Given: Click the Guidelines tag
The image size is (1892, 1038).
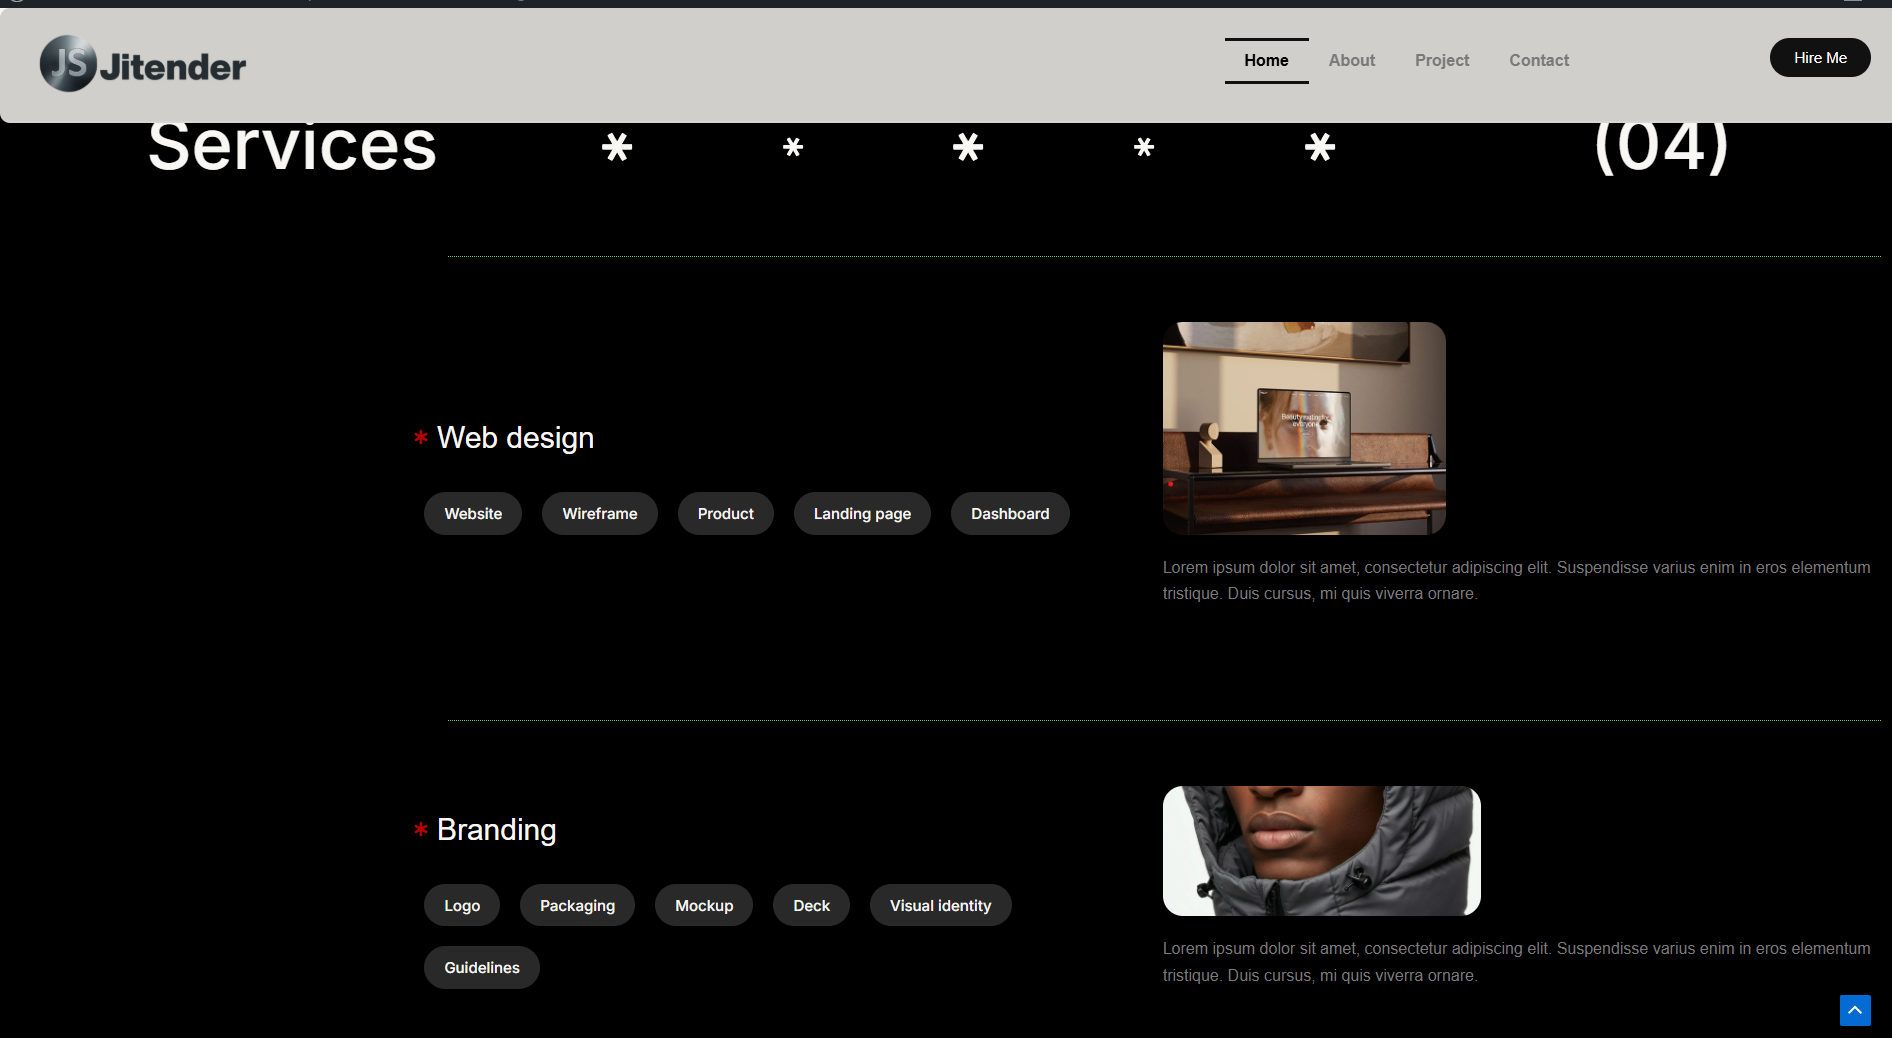Looking at the screenshot, I should coord(482,968).
